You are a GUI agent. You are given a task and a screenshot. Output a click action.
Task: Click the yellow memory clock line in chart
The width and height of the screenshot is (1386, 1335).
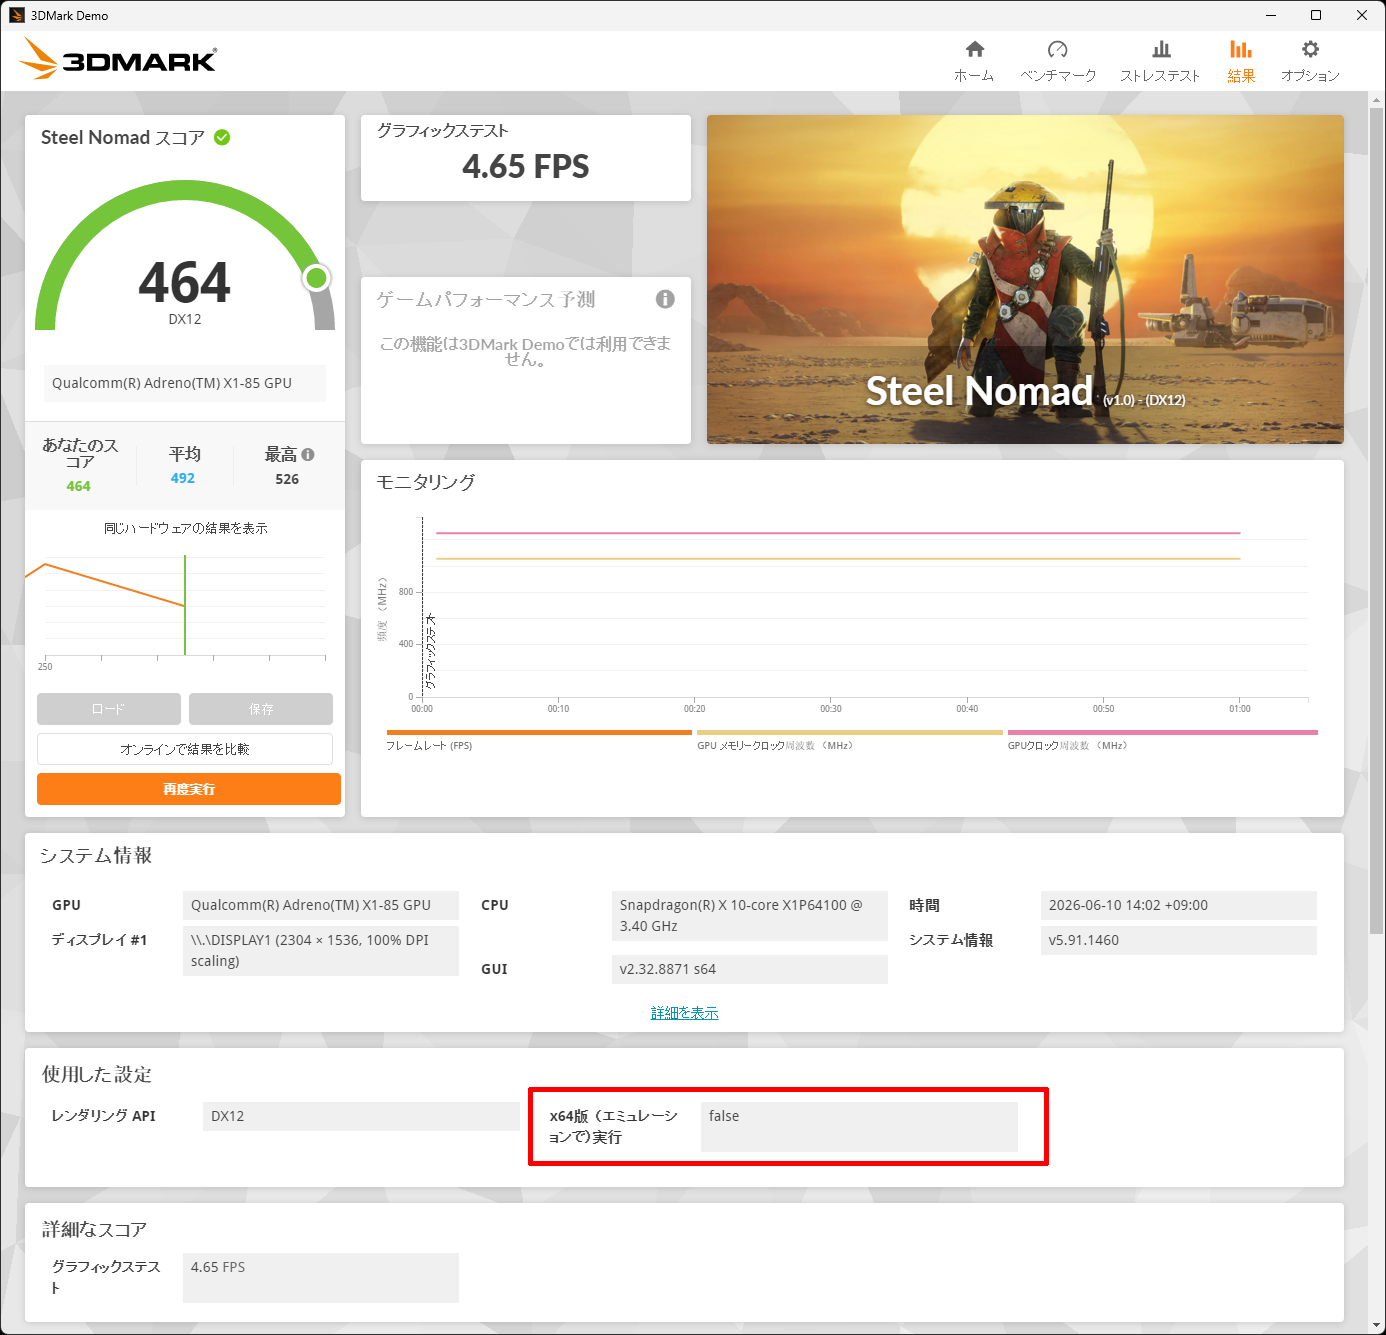click(x=838, y=559)
